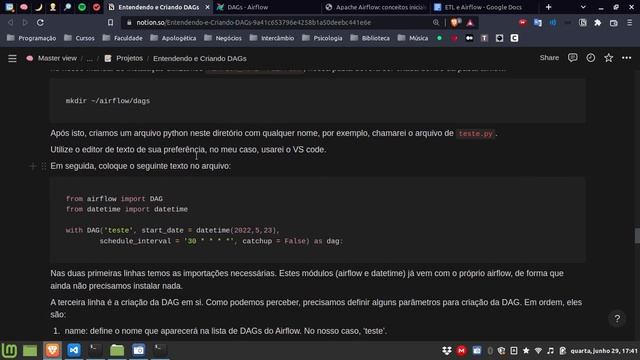Close the Entendendo e Criando DAGs tab
This screenshot has width=640, height=360.
tap(207, 7)
